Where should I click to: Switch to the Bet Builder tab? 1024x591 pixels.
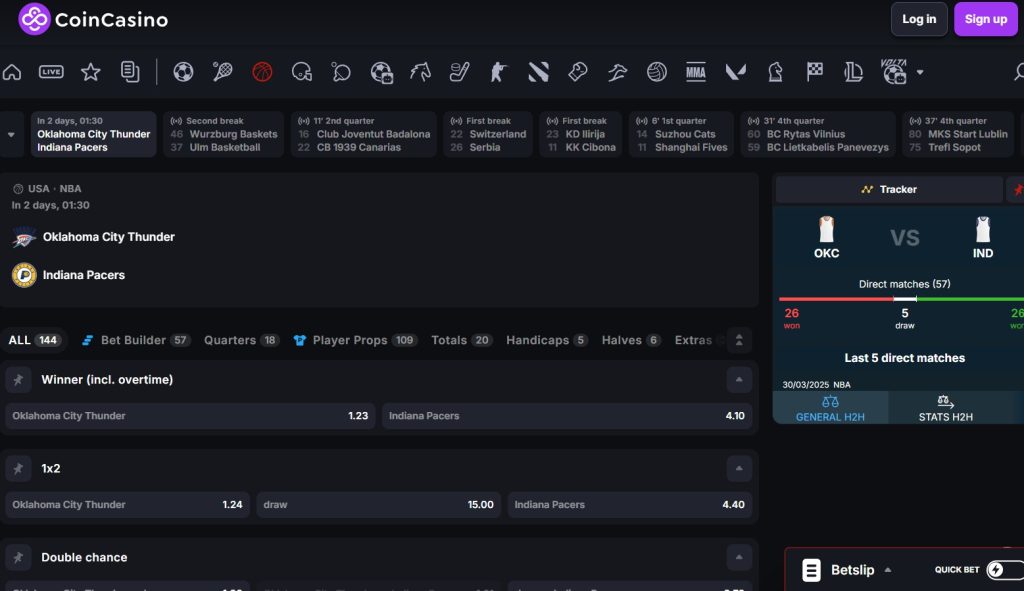point(136,340)
